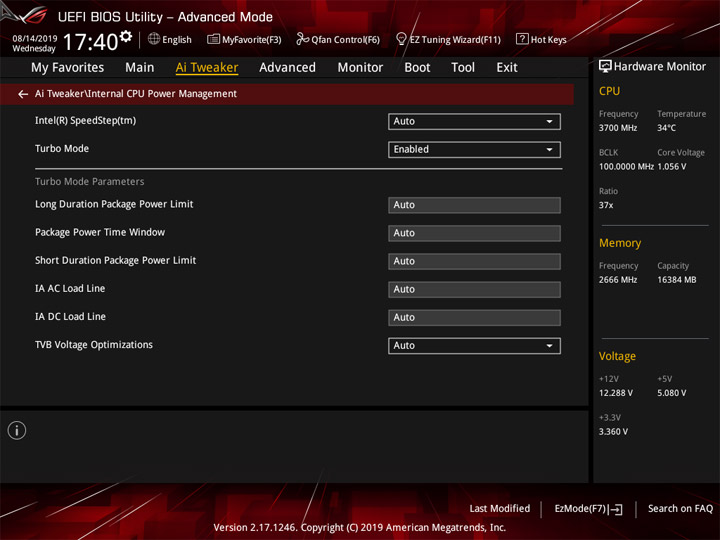Select TVB Voltage Optimizations label
Viewport: 720px width, 540px height.
tap(94, 345)
